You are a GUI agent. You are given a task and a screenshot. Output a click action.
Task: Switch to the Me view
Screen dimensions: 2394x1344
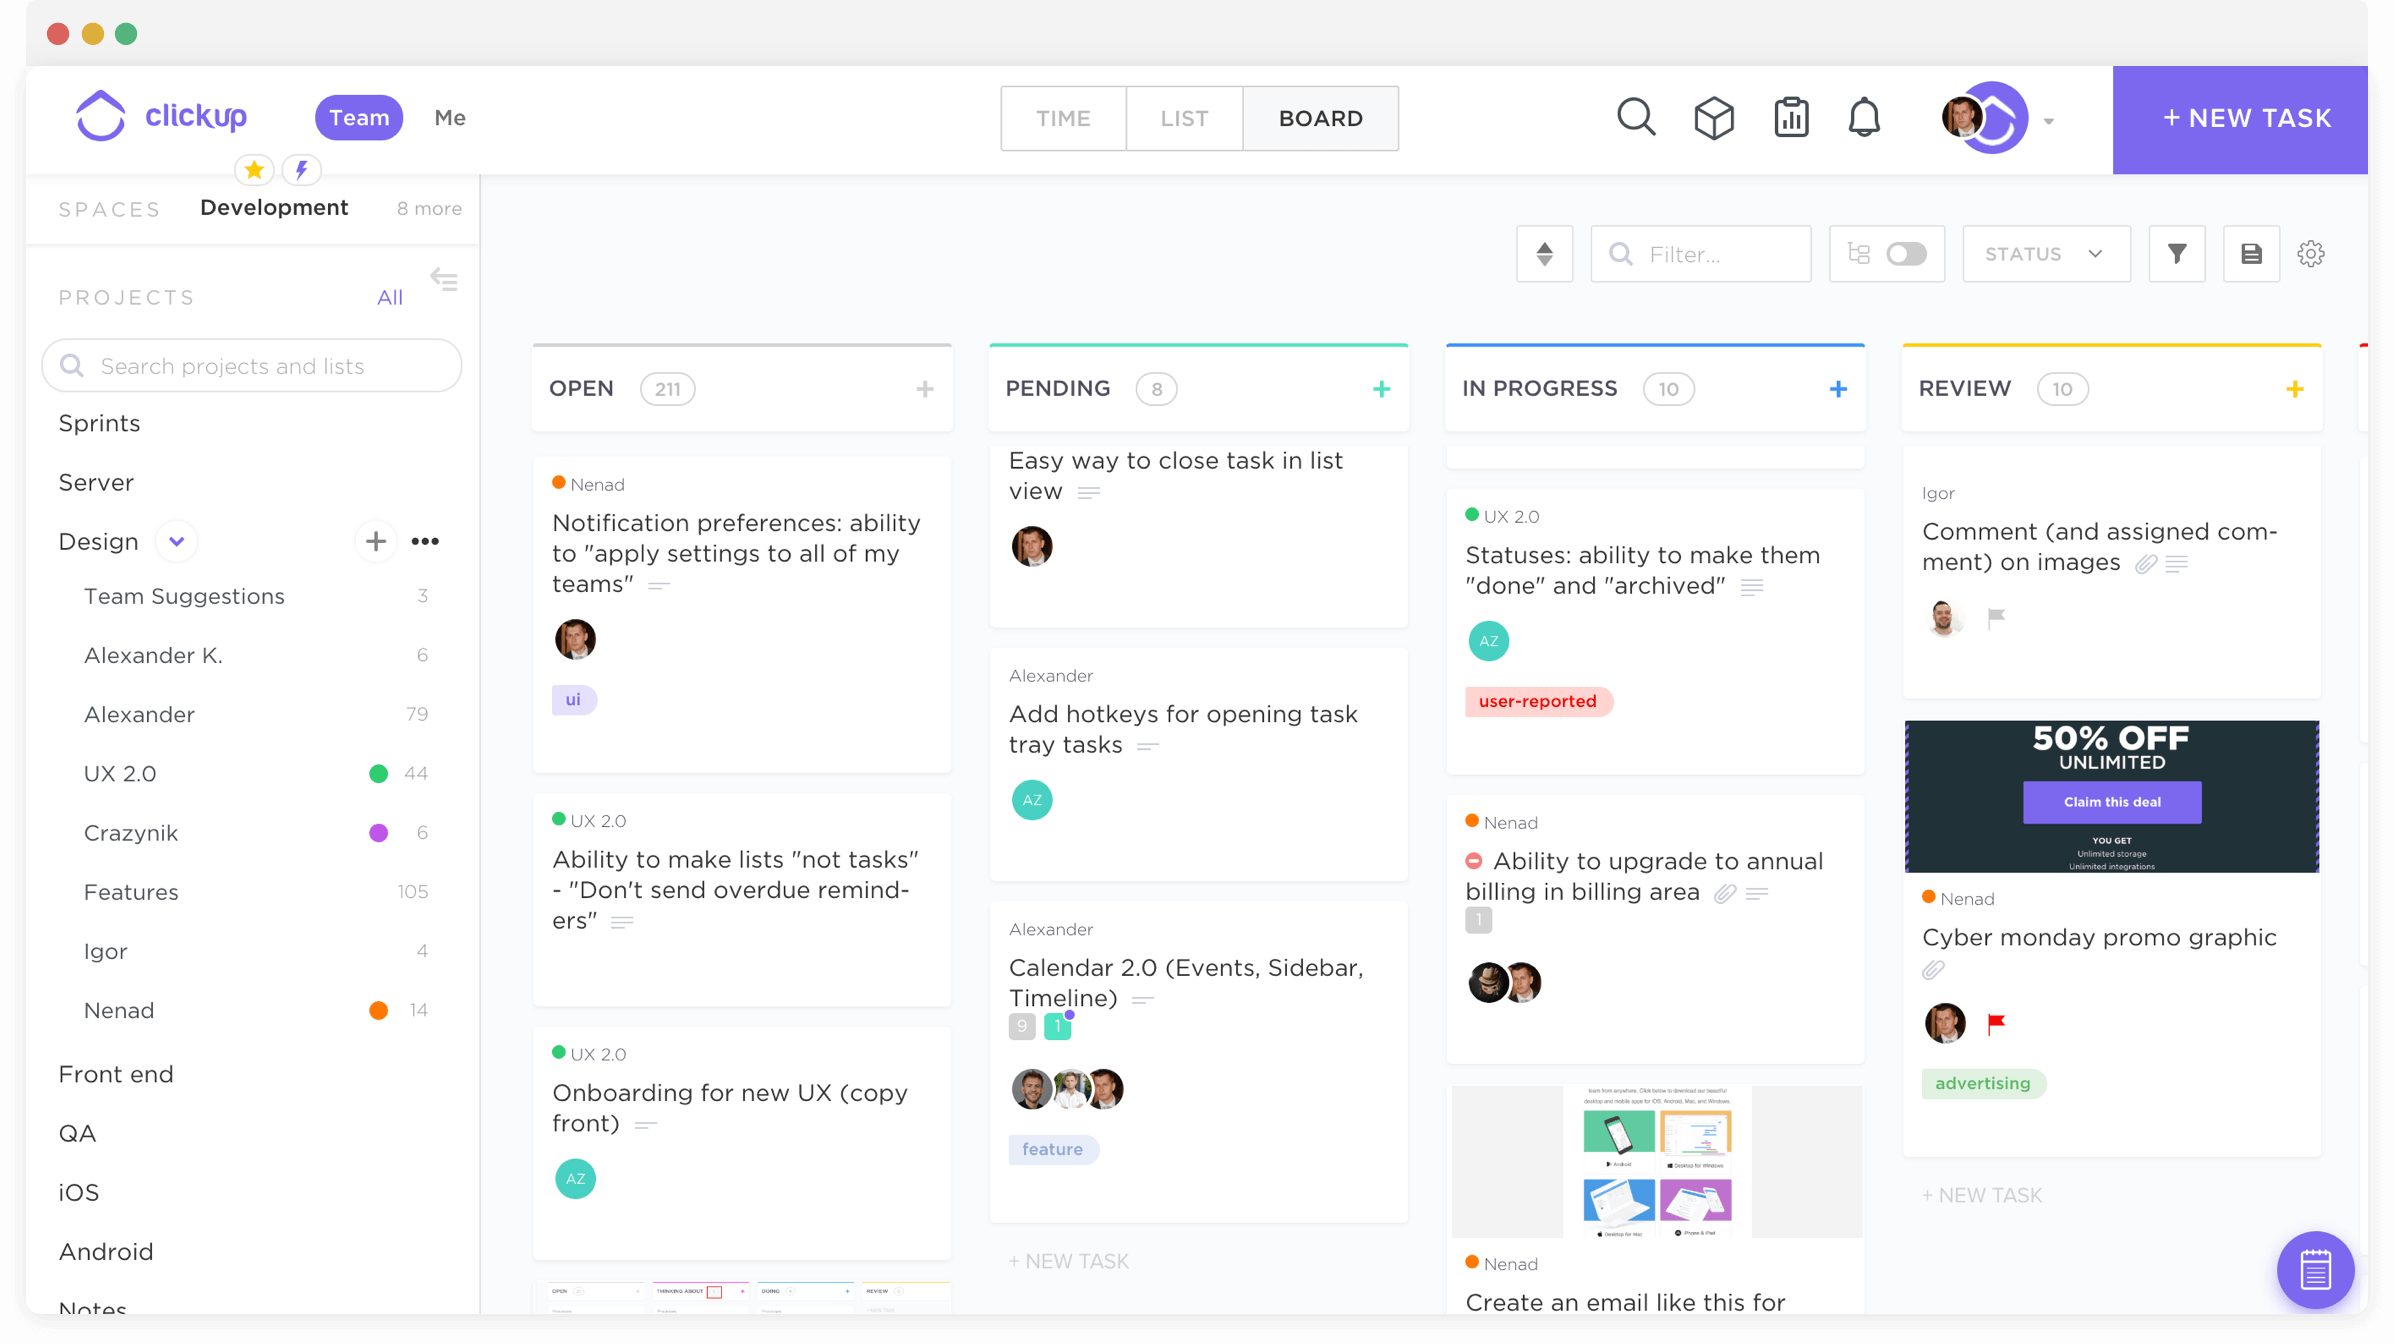(x=450, y=118)
